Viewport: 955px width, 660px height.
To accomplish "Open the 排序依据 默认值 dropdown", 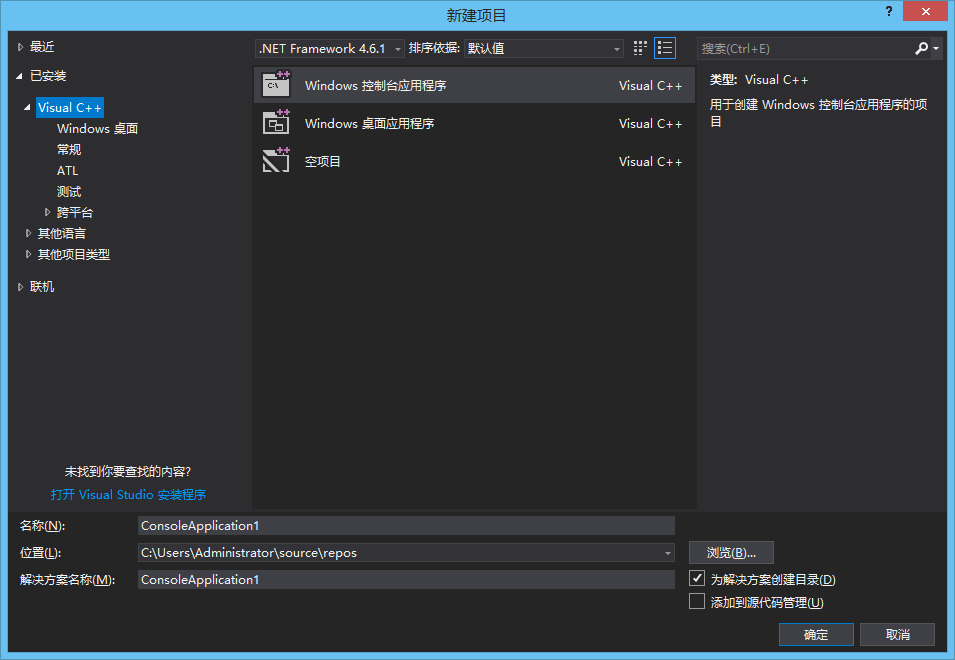I will pyautogui.click(x=544, y=49).
